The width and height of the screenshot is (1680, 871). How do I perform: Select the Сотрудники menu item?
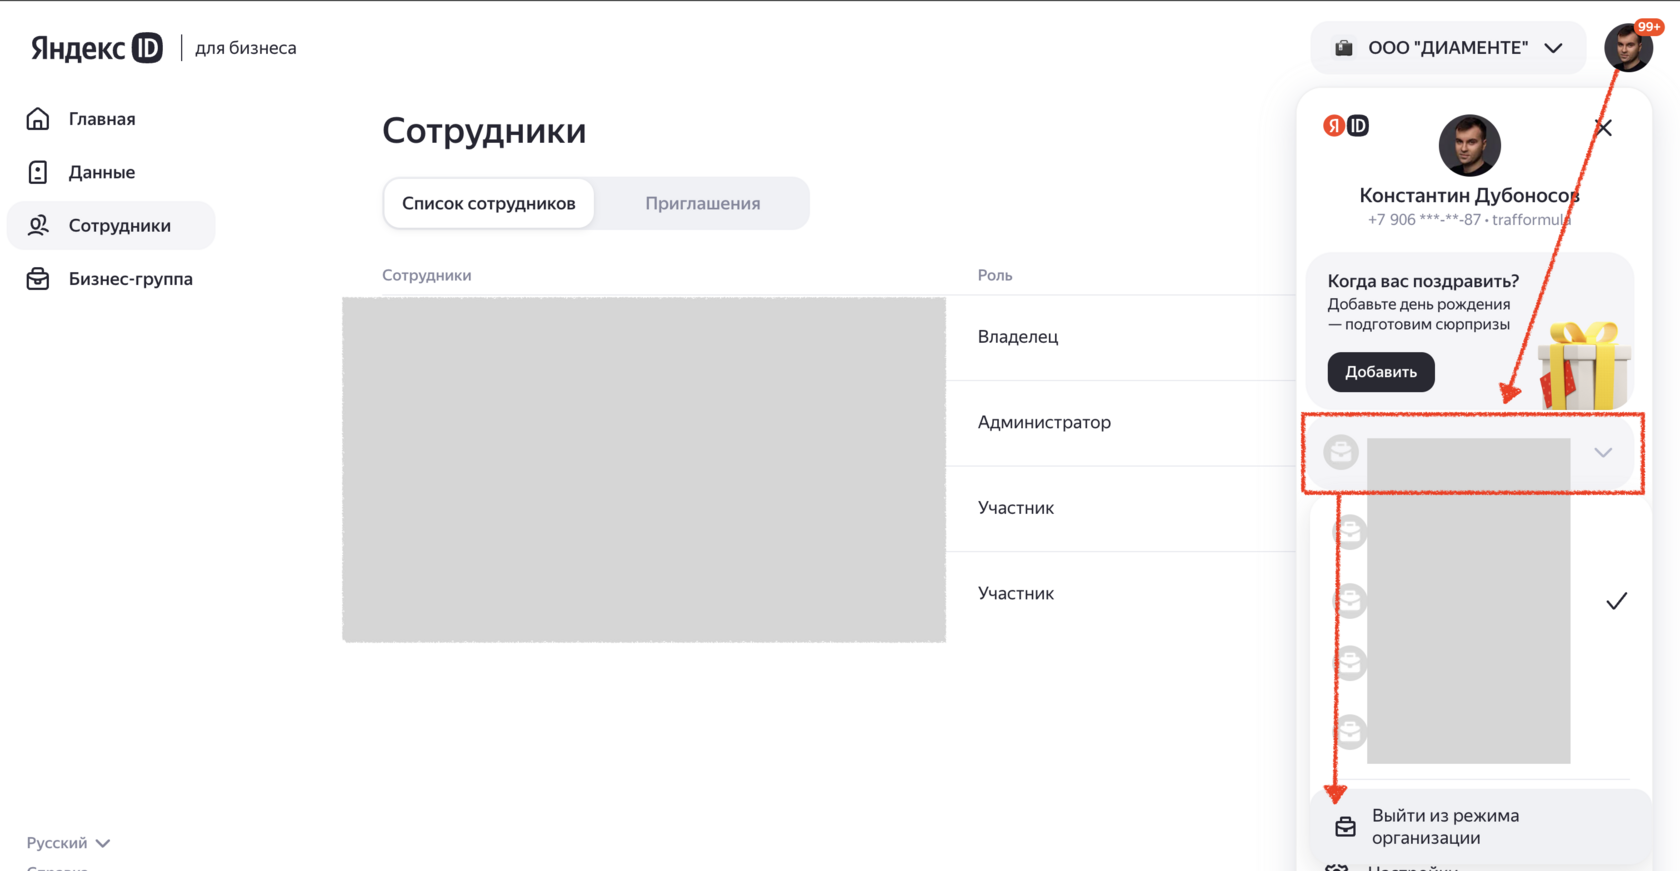tap(111, 225)
